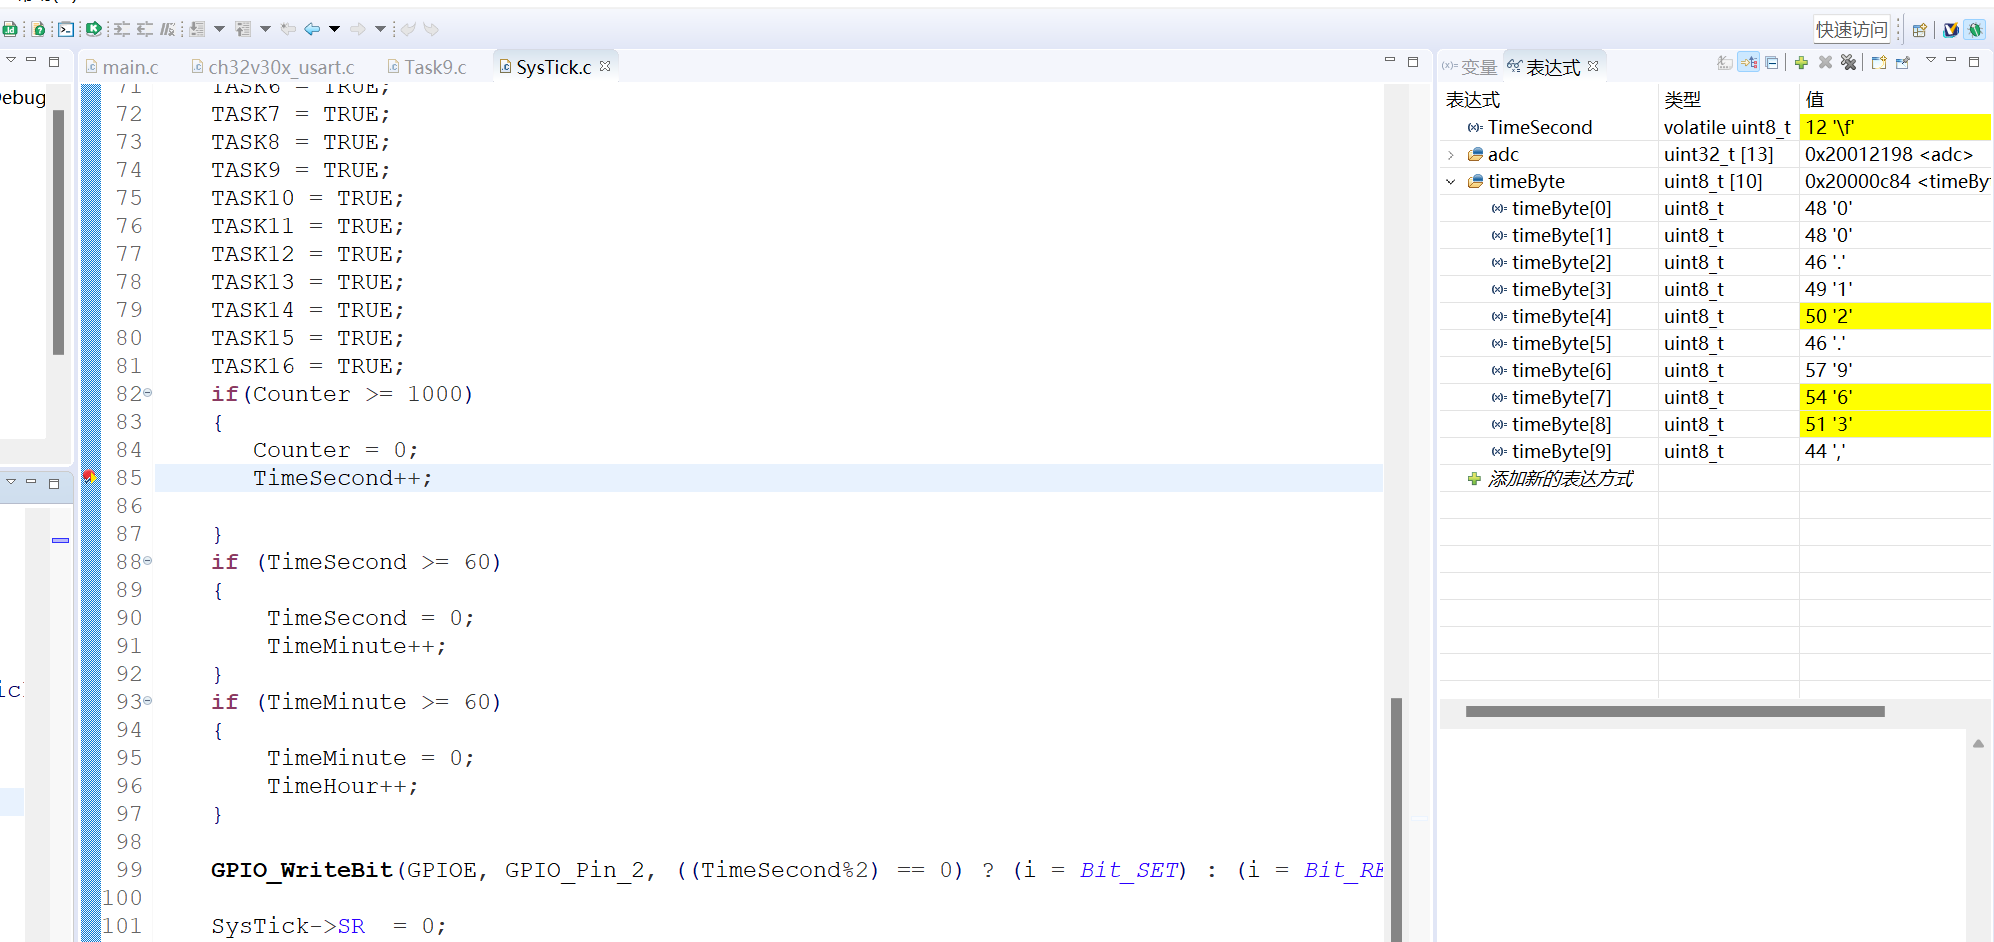
Task: Close the 表达式 expressions view
Action: (1593, 66)
